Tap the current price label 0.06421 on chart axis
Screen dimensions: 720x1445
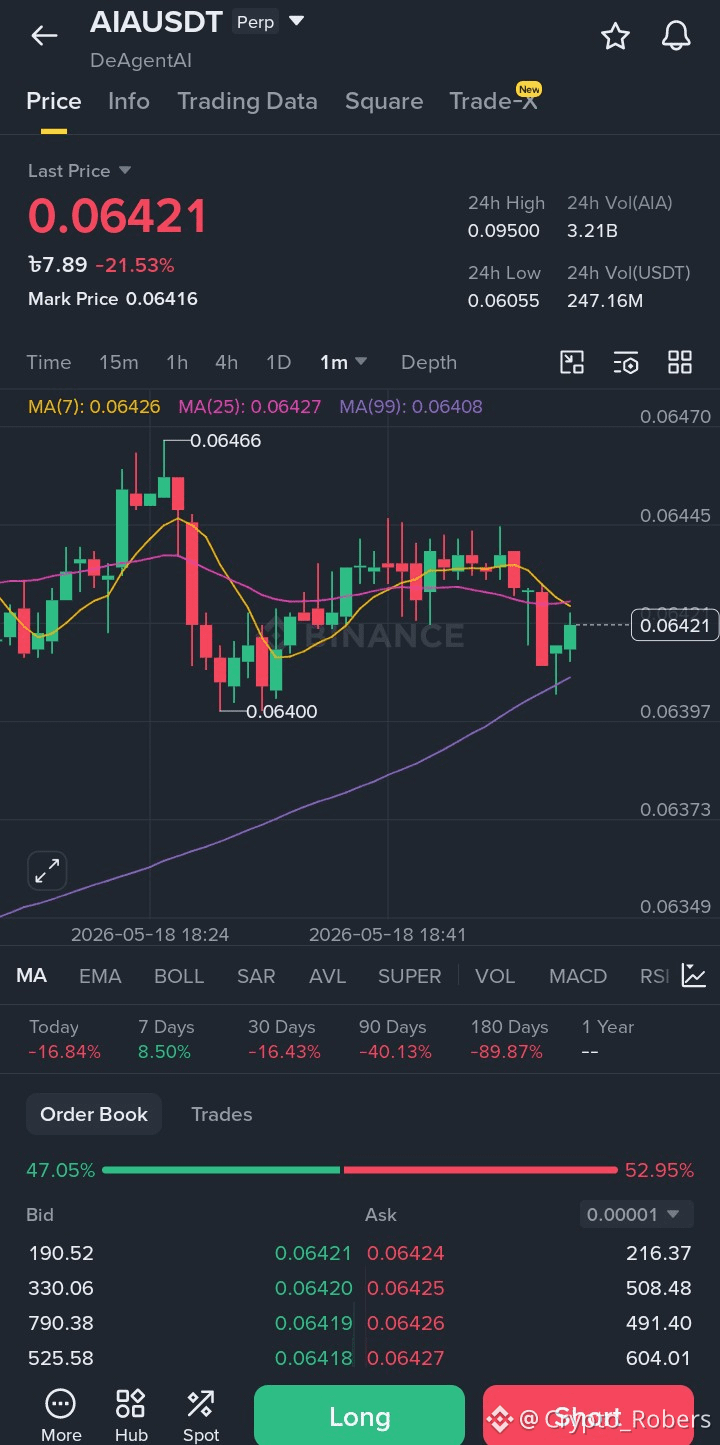(x=675, y=625)
